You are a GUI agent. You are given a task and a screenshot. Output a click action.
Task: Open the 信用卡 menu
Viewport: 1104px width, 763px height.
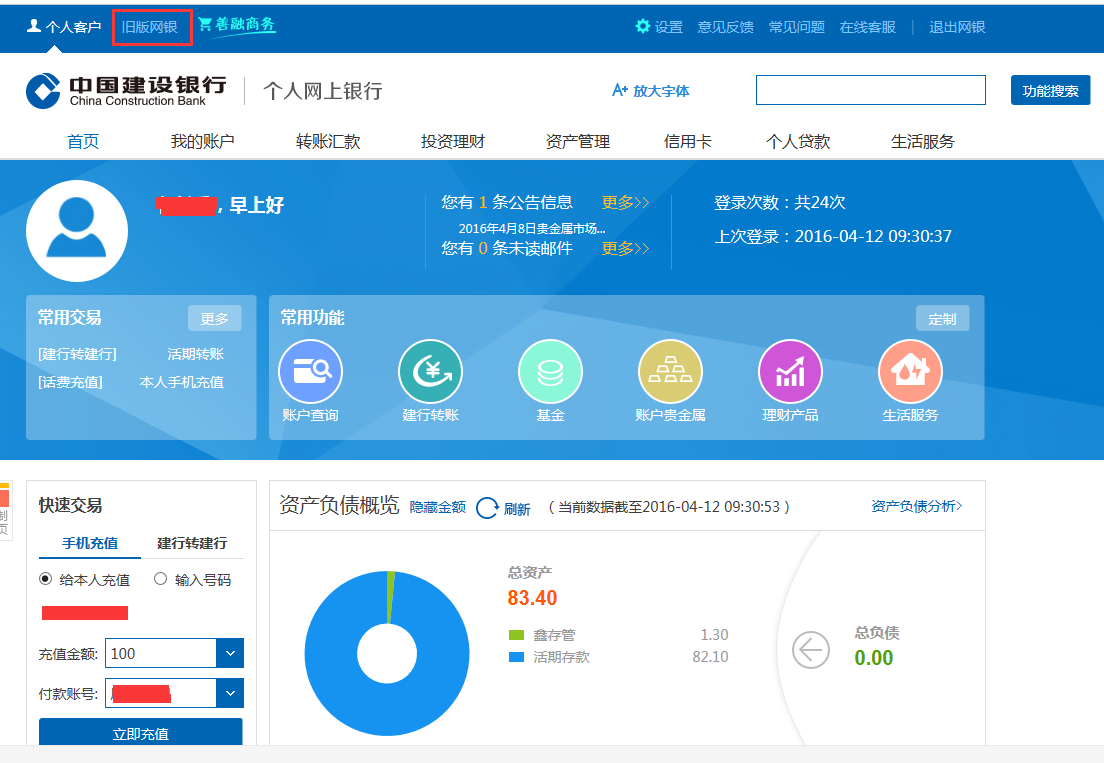[x=687, y=141]
